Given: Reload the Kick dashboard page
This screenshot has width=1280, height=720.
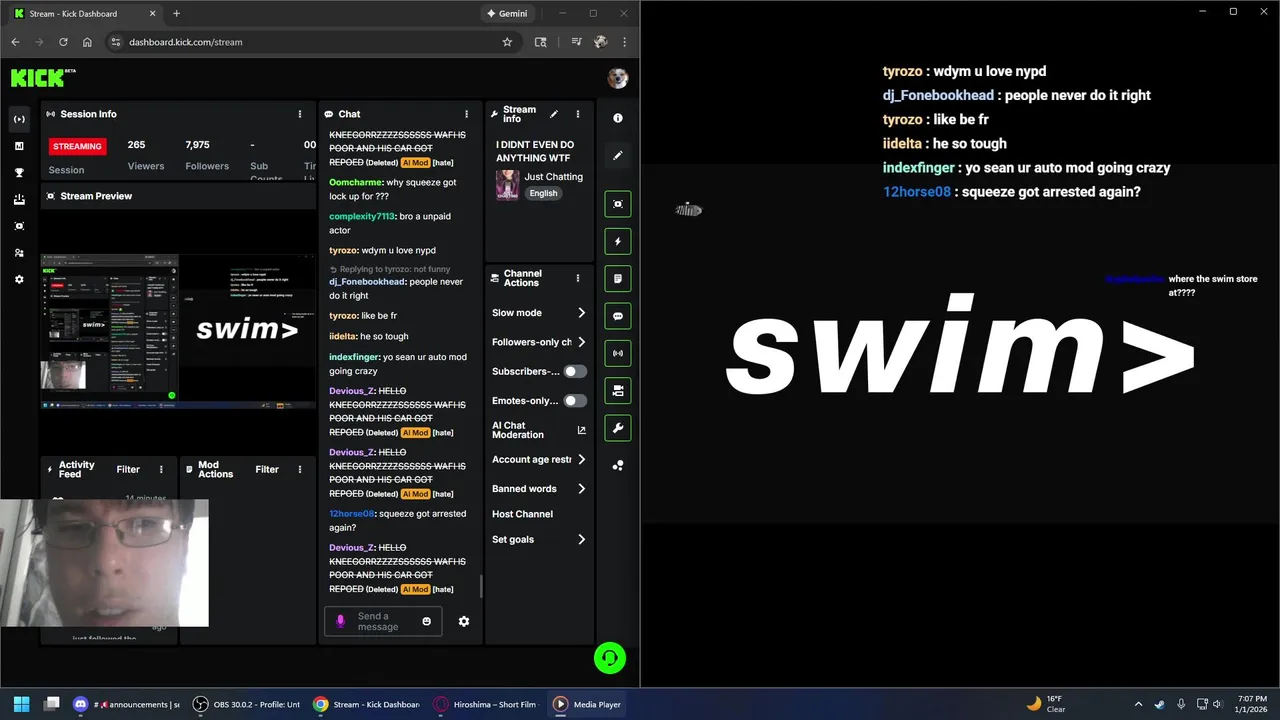Looking at the screenshot, I should pyautogui.click(x=63, y=42).
